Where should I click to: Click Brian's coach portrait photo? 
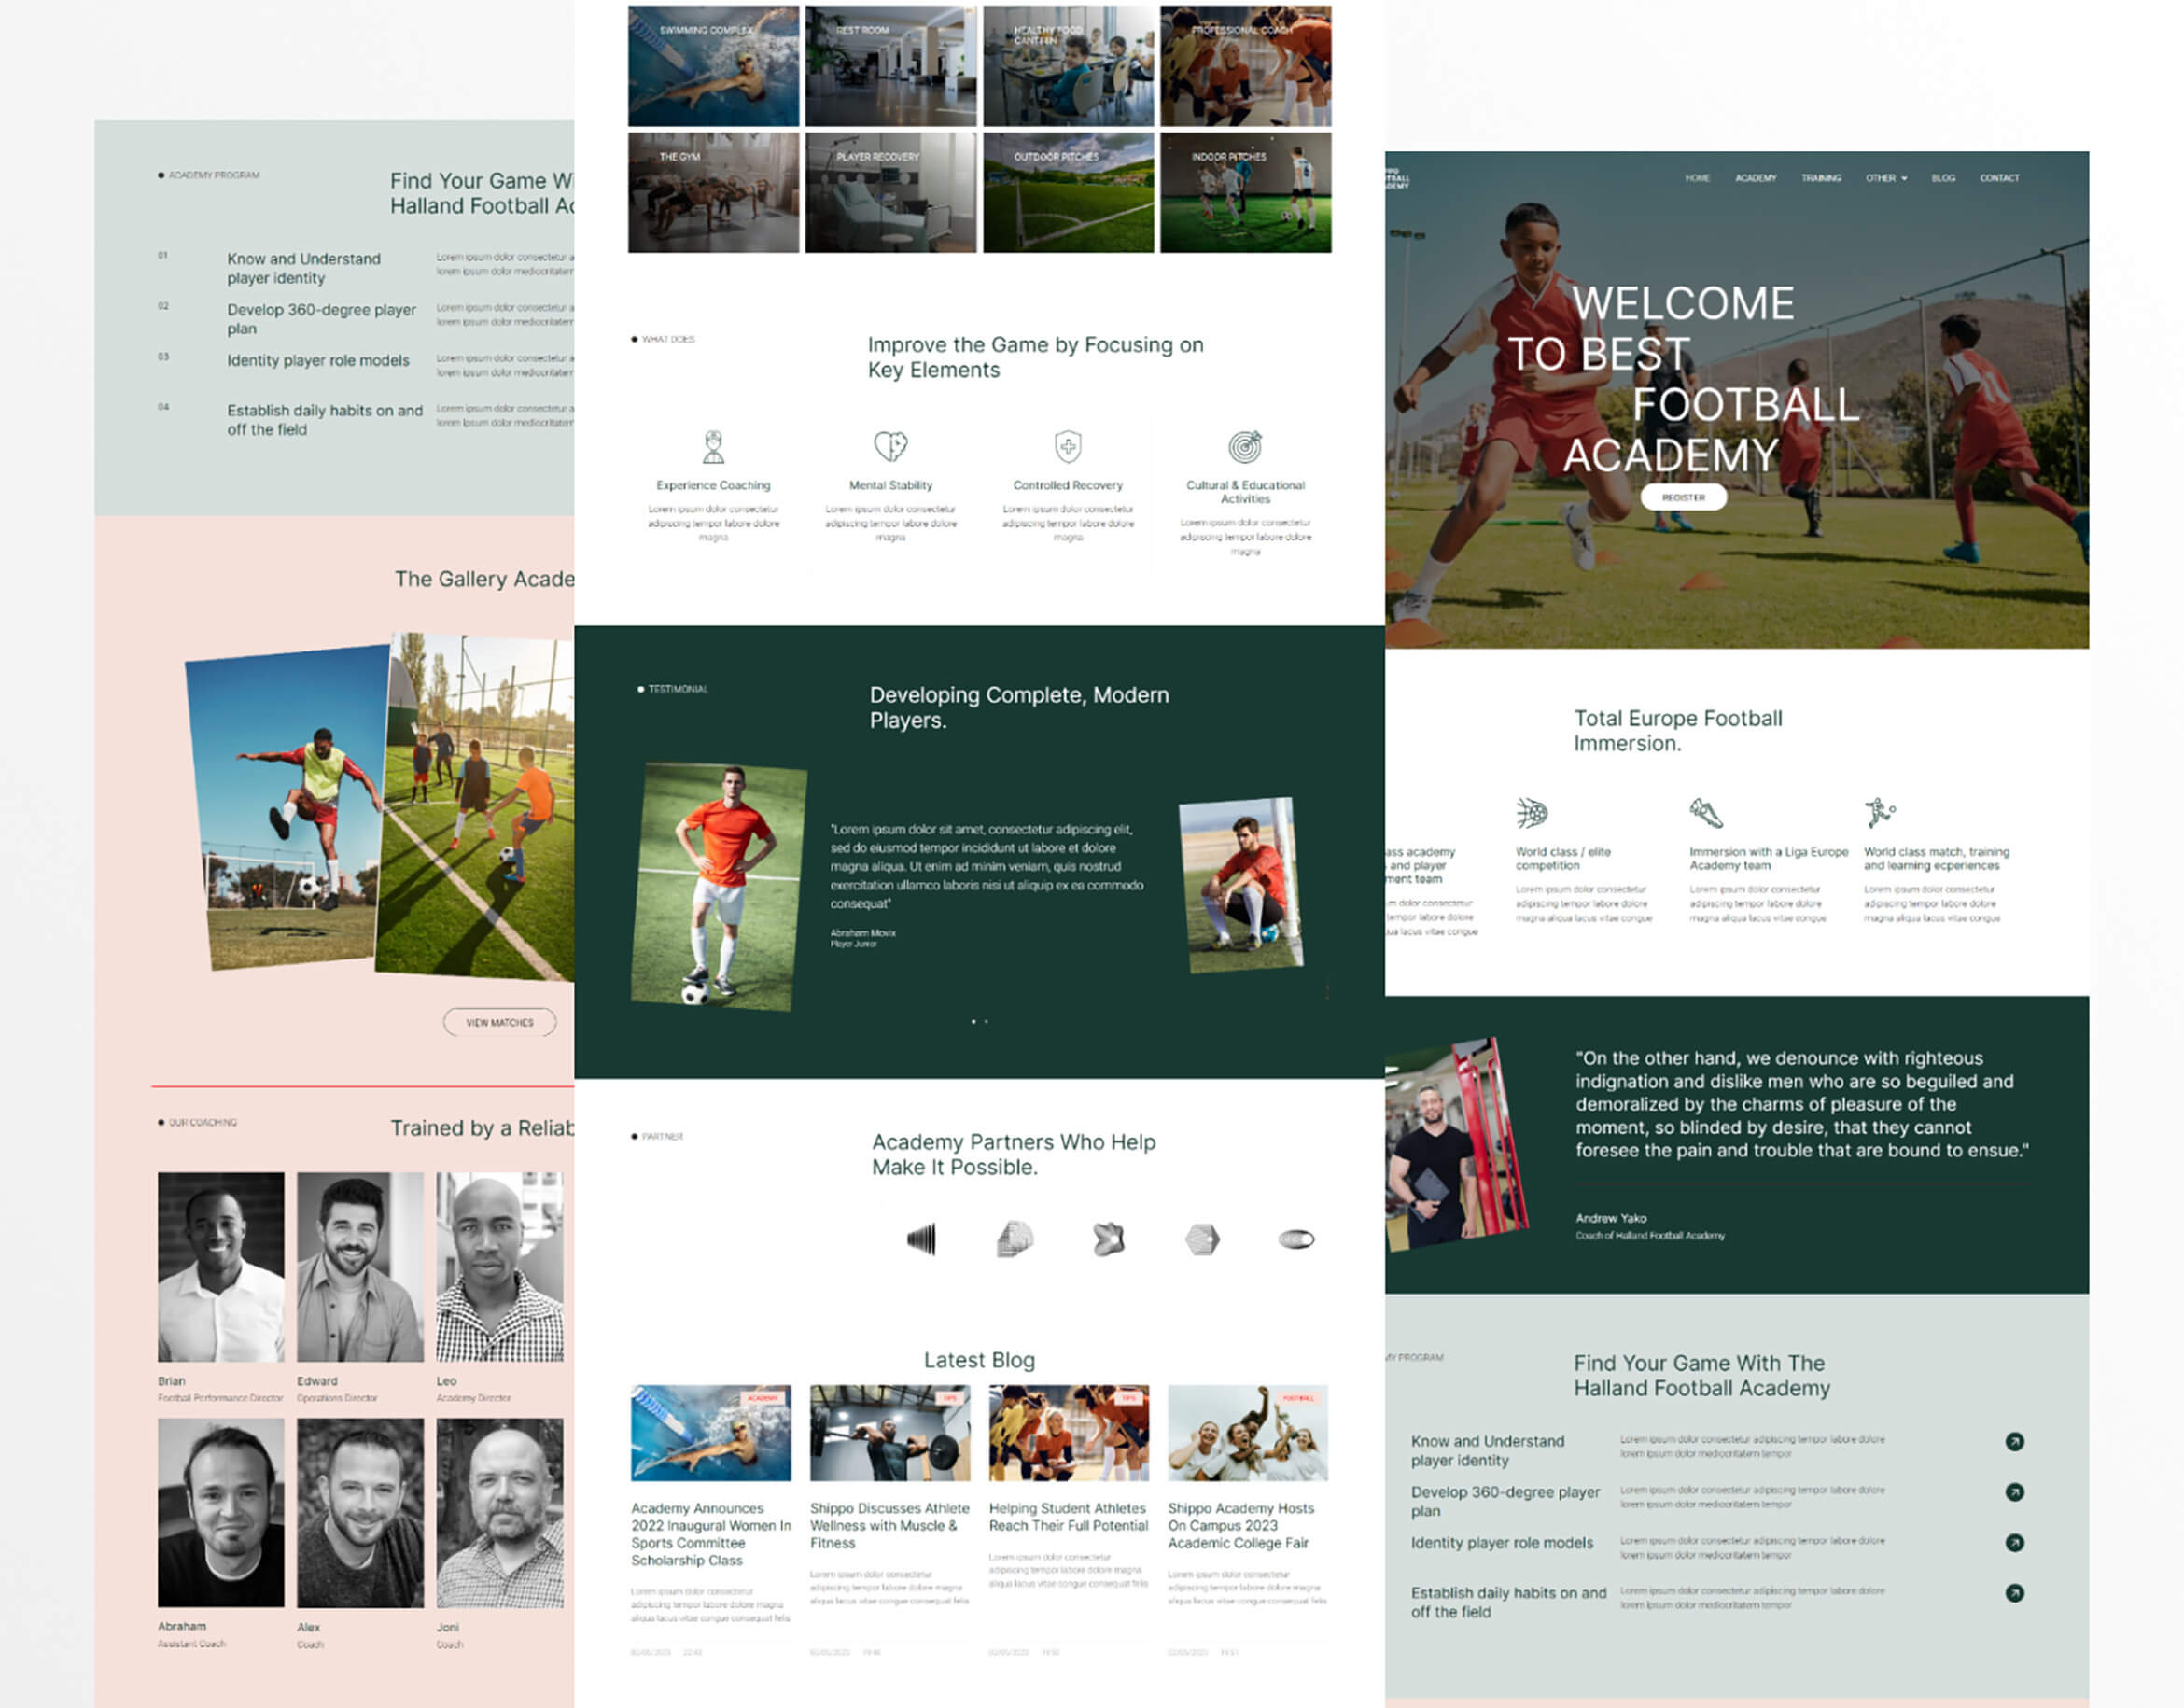[221, 1266]
